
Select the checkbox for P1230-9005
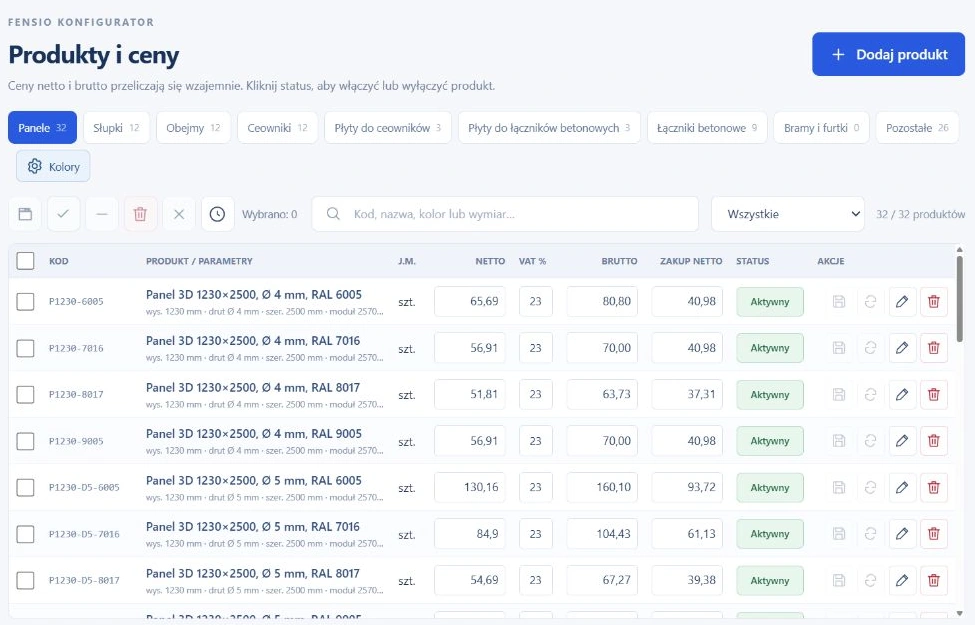click(25, 441)
